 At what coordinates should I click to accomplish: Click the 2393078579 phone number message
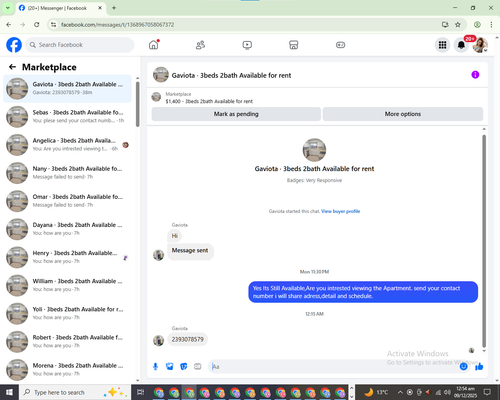coord(187,339)
